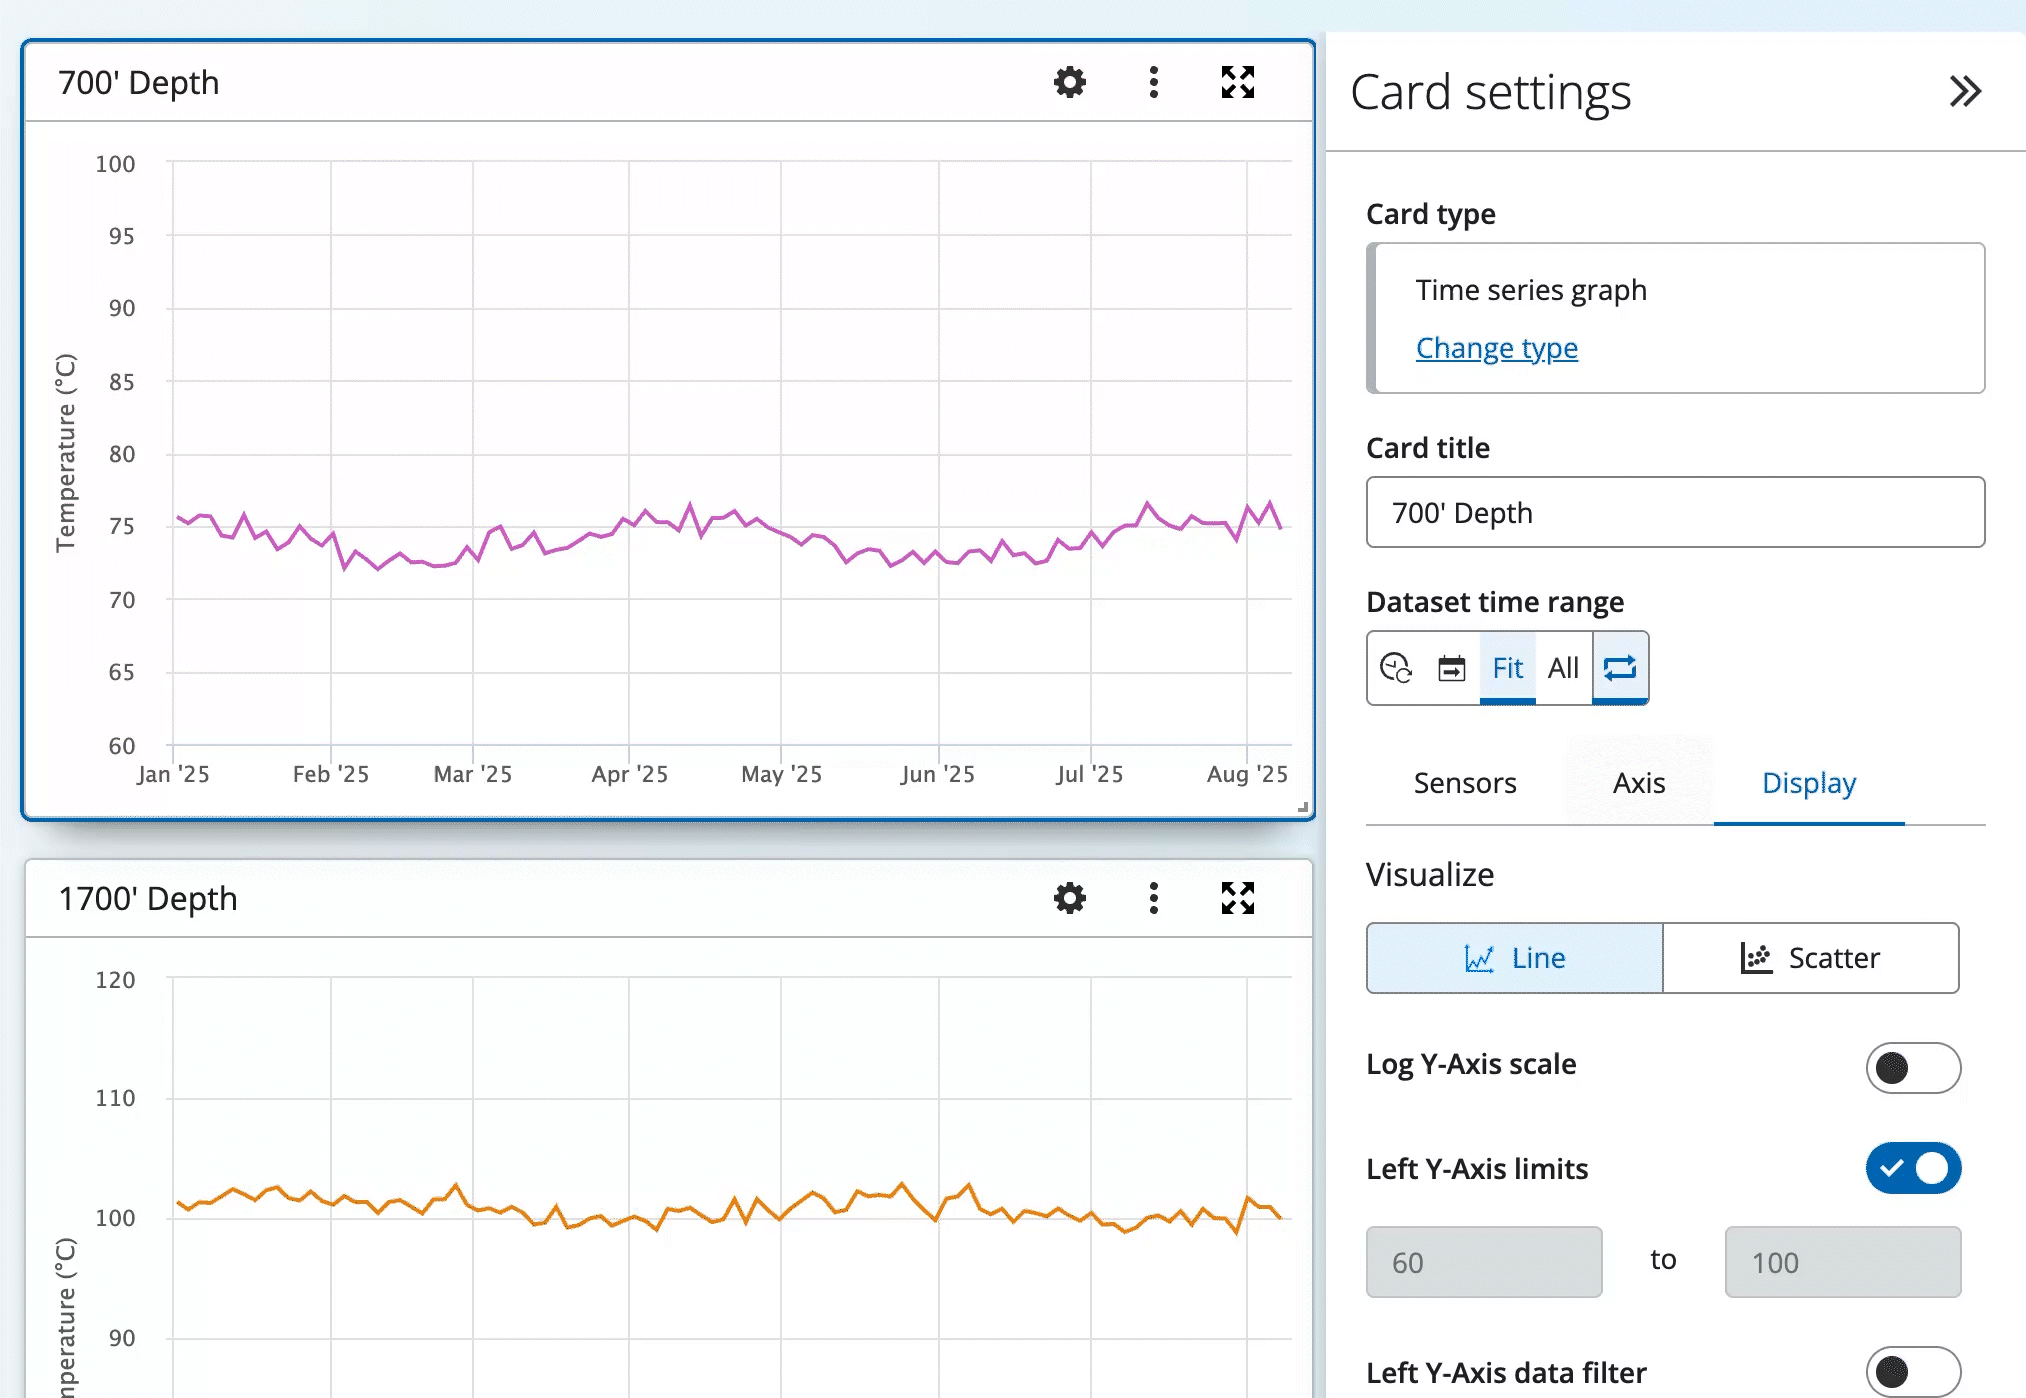
Task: Expand 700' Depth card to fullscreen
Action: (x=1237, y=82)
